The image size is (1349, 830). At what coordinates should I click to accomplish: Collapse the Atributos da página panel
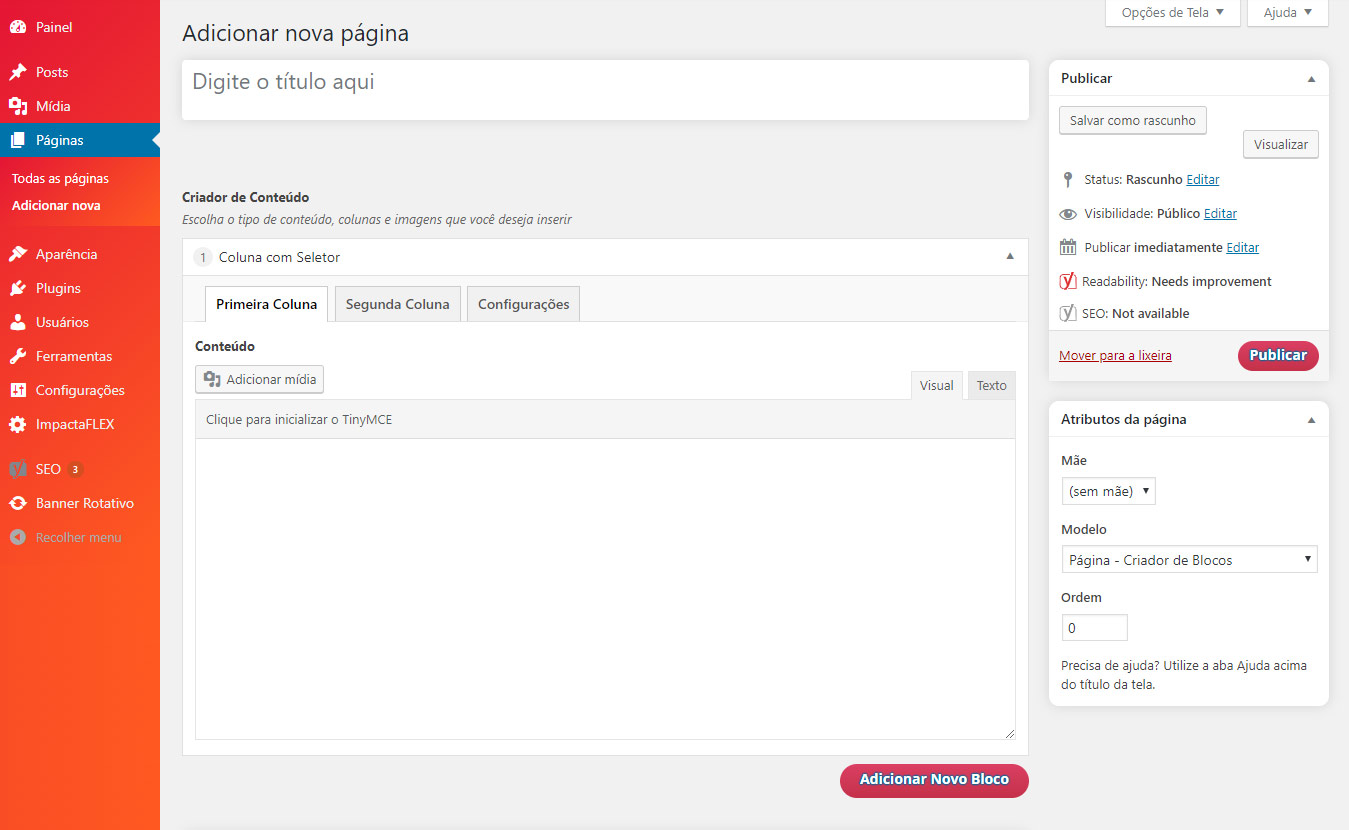[1311, 420]
